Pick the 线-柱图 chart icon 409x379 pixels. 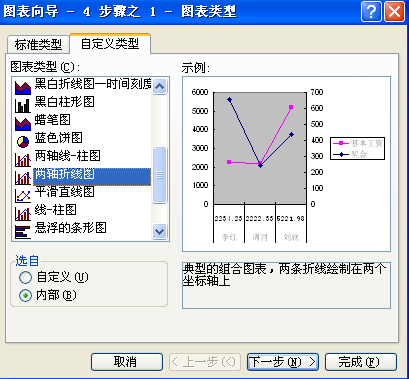pos(23,213)
